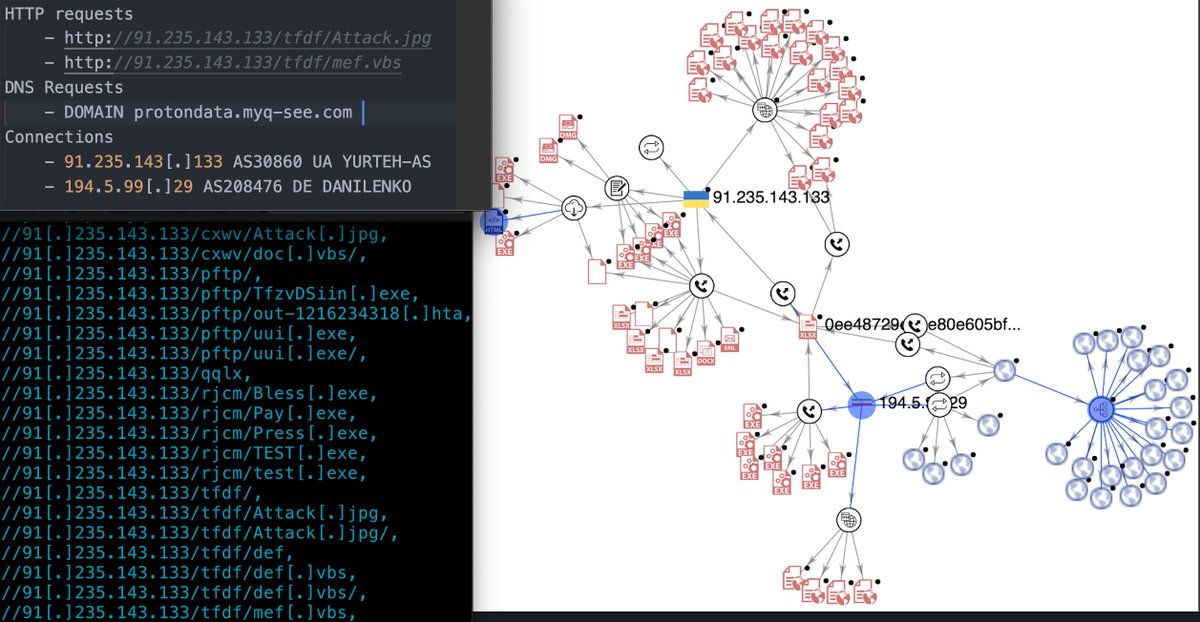Click the 'HTTP requests' heading line
The width and height of the screenshot is (1200, 622).
(69, 14)
